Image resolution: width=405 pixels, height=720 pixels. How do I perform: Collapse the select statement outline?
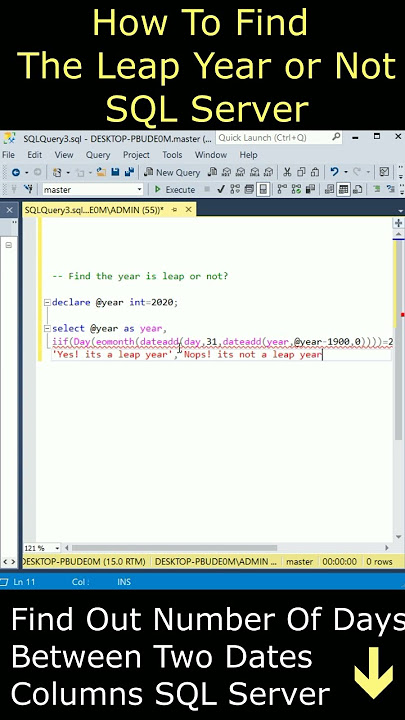click(x=47, y=329)
